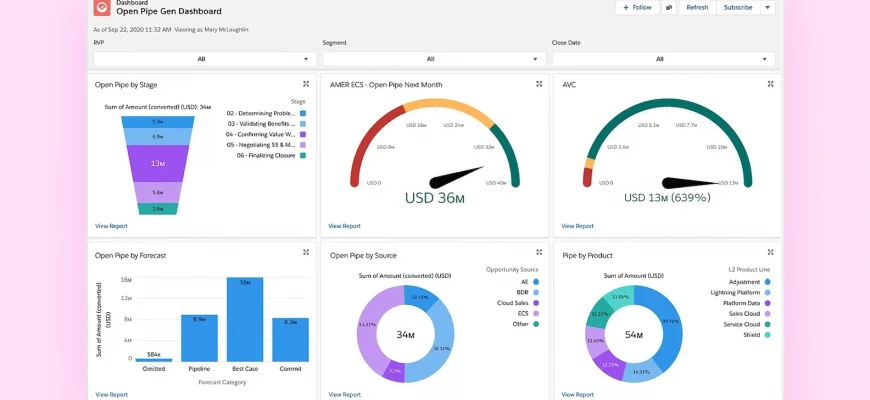Screen dimensions: 870x400
Task: Click the Best Case bar in forecast chart
Action: [245, 319]
